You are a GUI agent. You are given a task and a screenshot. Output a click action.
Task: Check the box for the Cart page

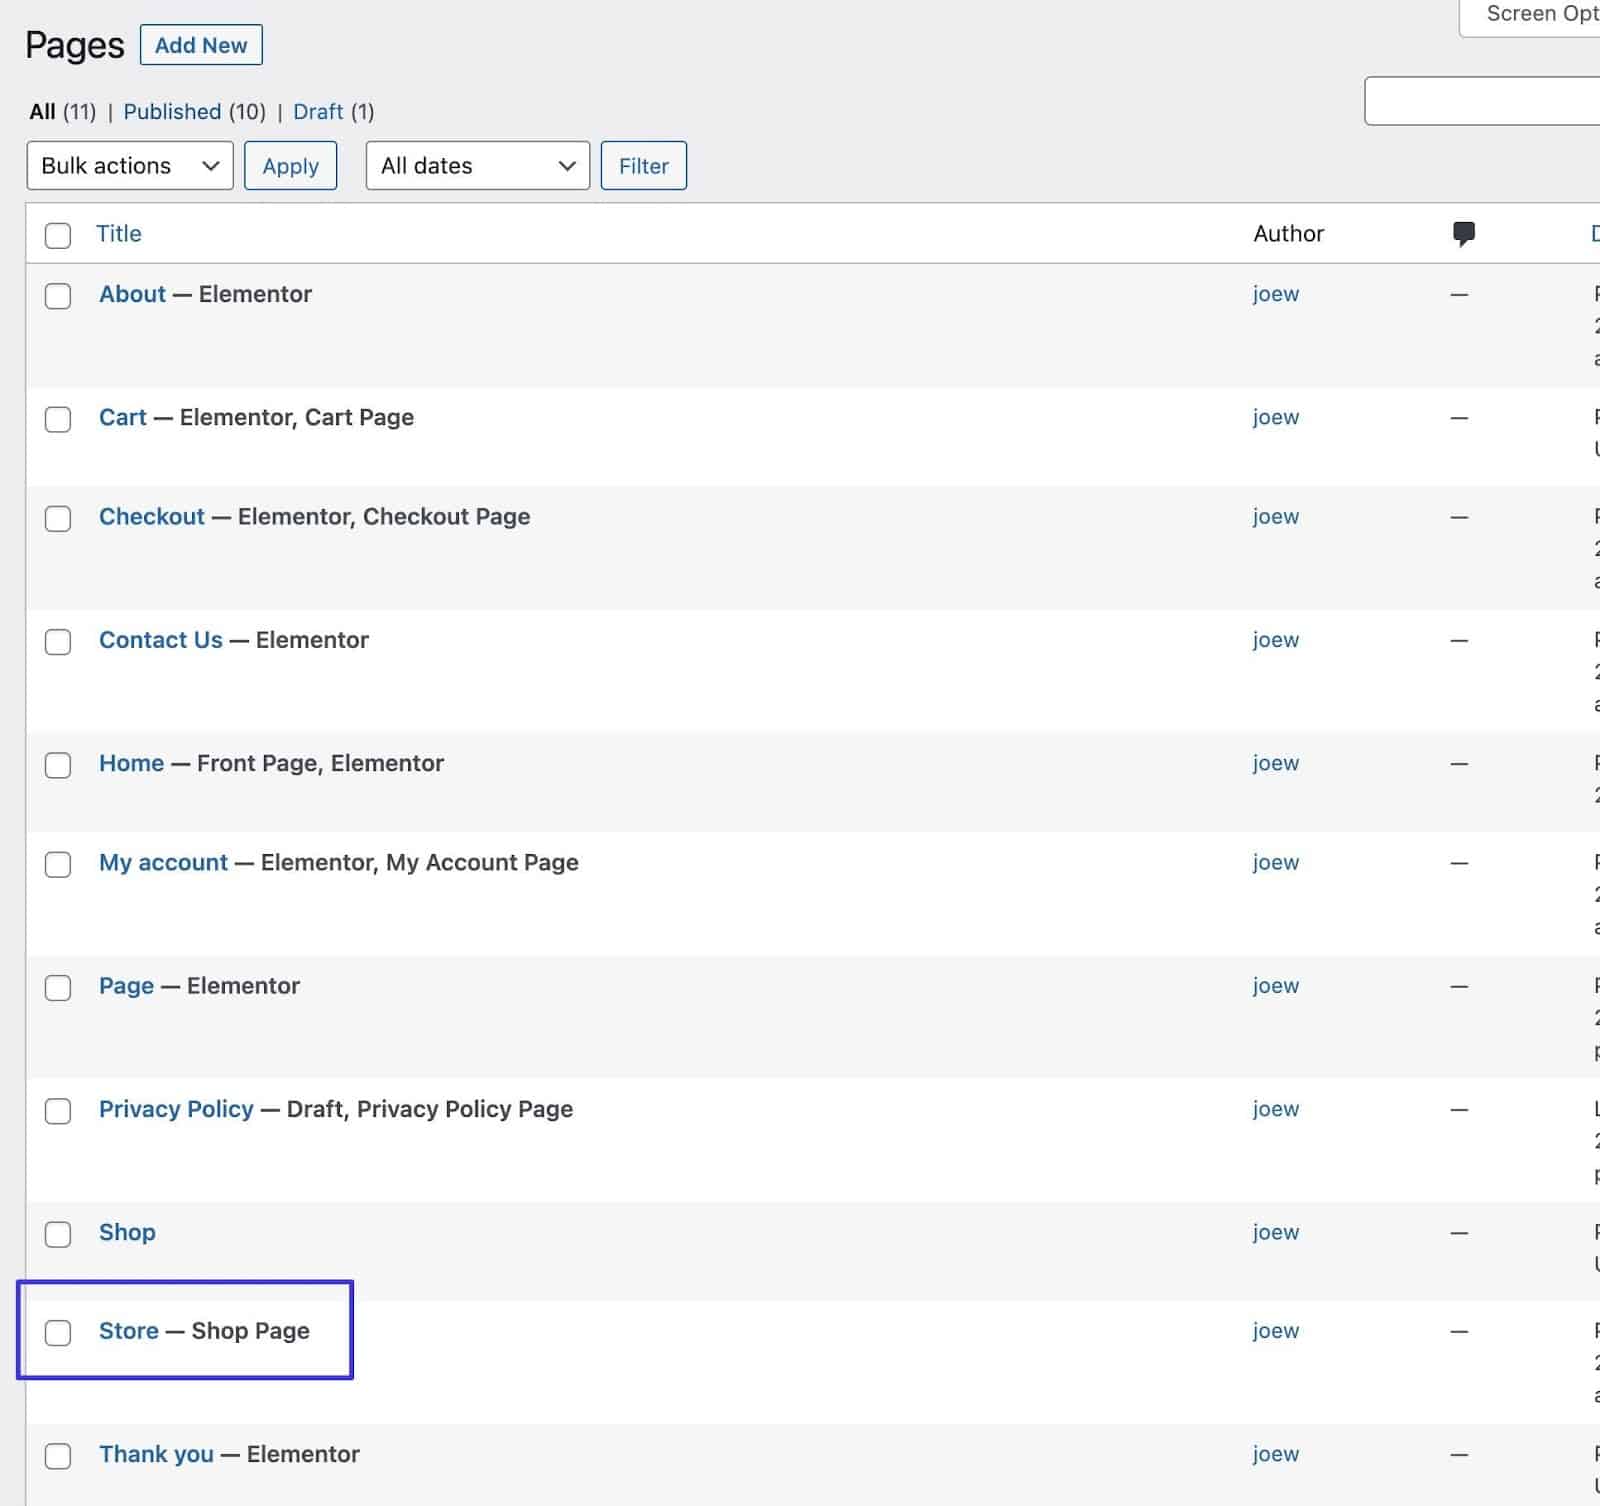click(58, 419)
